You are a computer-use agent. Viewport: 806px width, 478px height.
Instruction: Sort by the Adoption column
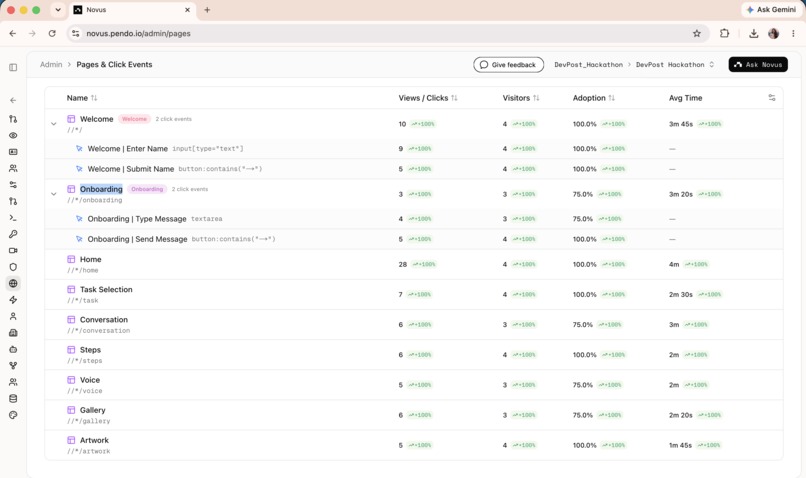[x=594, y=98]
